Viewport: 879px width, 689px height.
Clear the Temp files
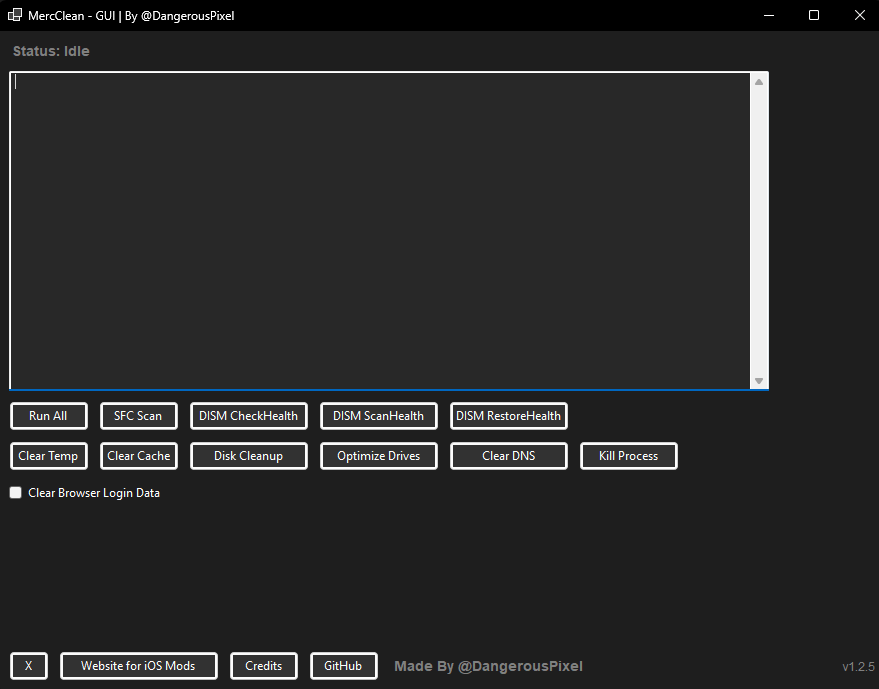(48, 455)
